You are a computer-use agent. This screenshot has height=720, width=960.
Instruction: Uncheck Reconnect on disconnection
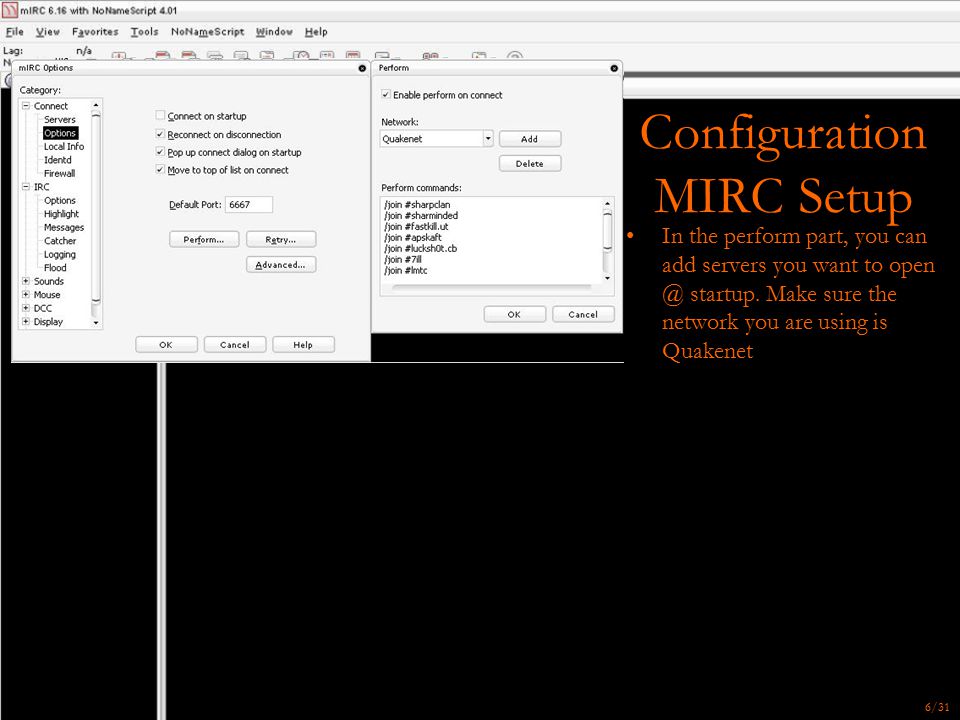click(x=160, y=134)
